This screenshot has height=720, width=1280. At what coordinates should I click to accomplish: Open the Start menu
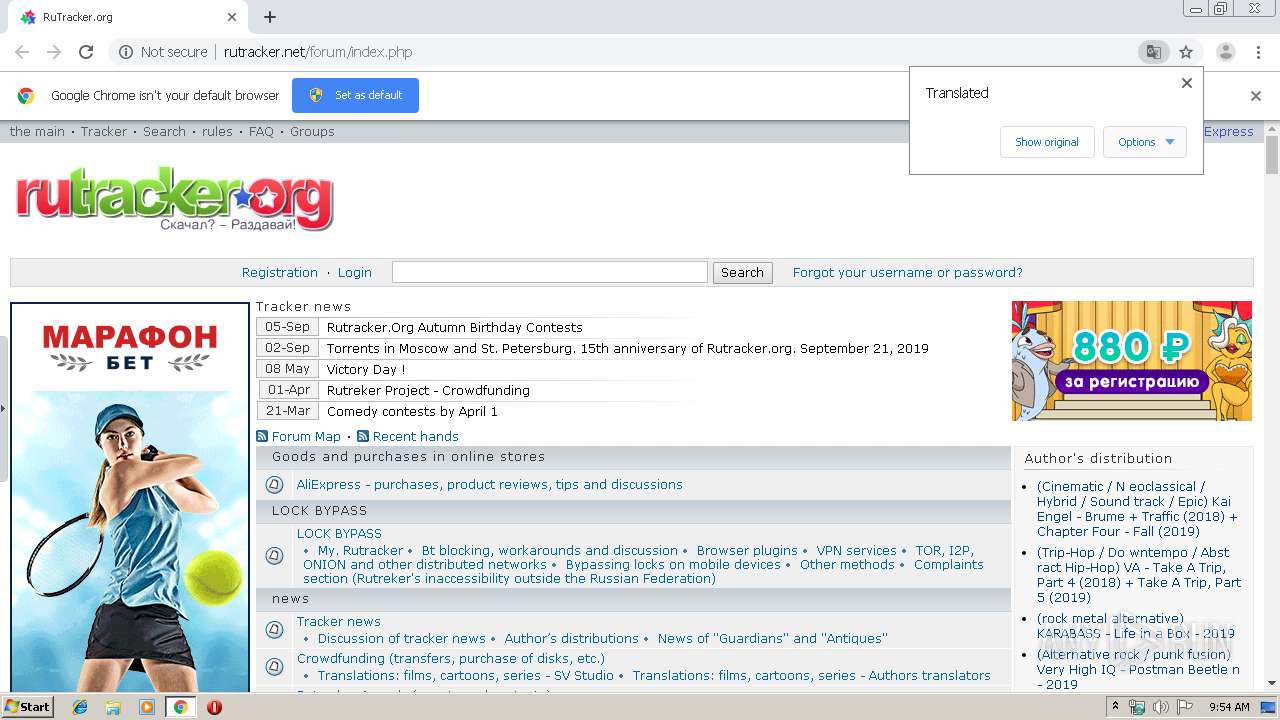pos(28,707)
